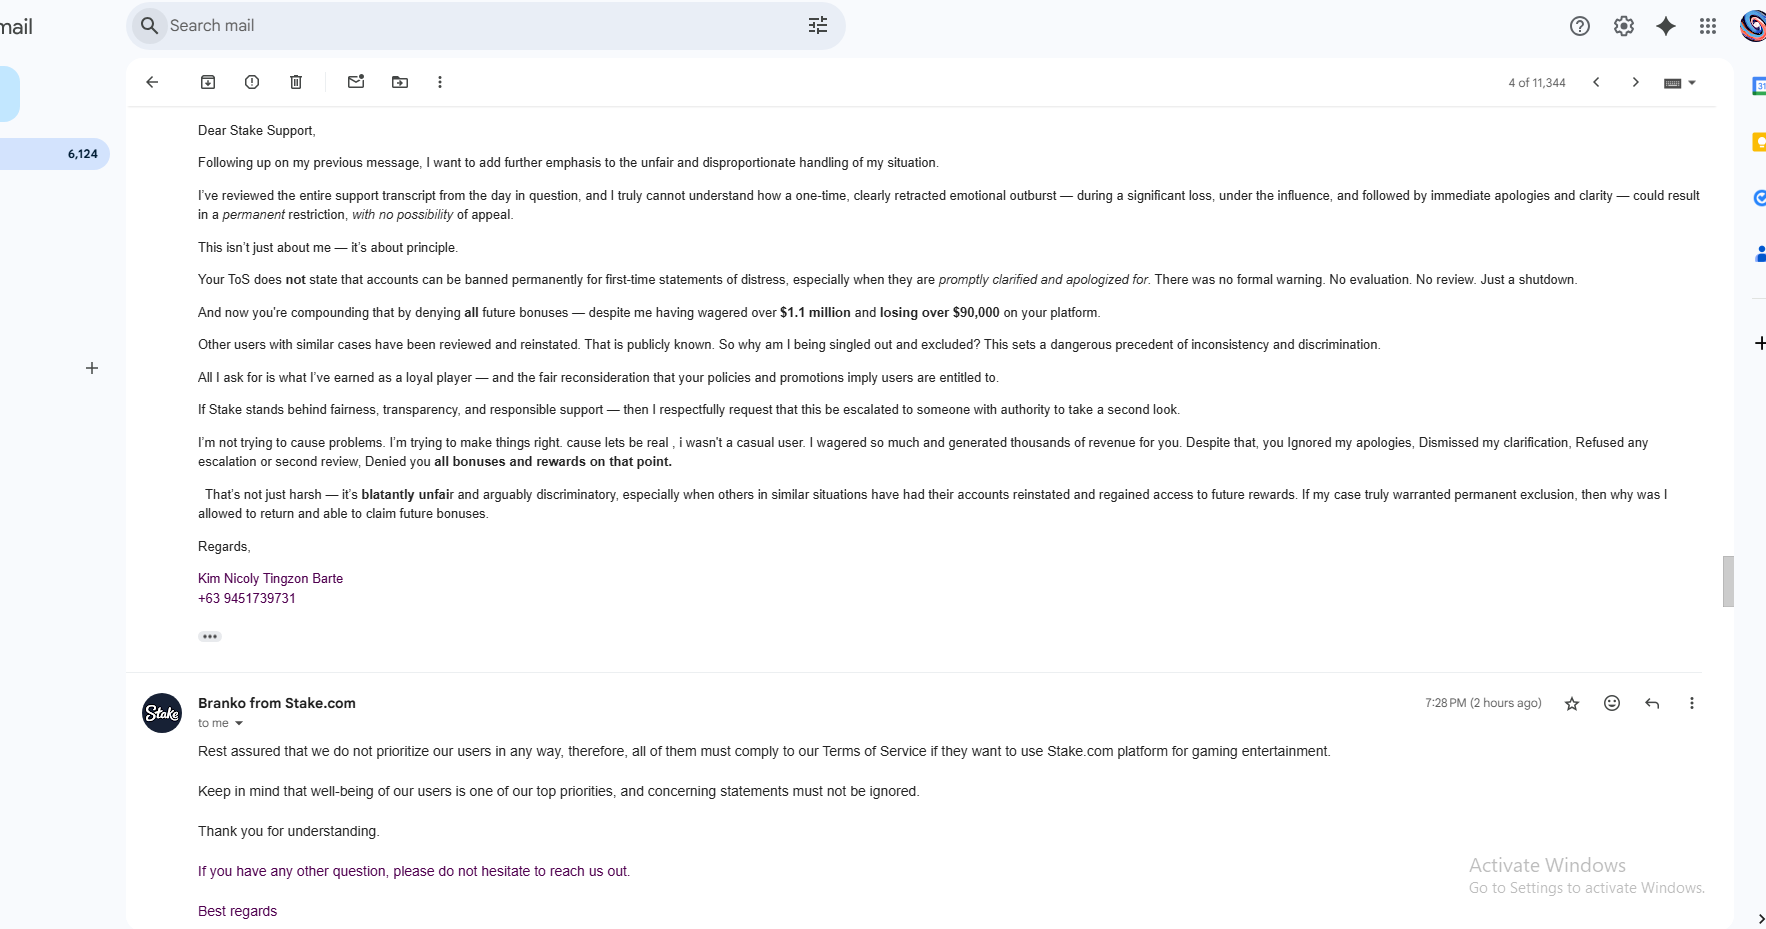Get add-ons with side panel plus
1766x929 pixels.
point(1760,343)
